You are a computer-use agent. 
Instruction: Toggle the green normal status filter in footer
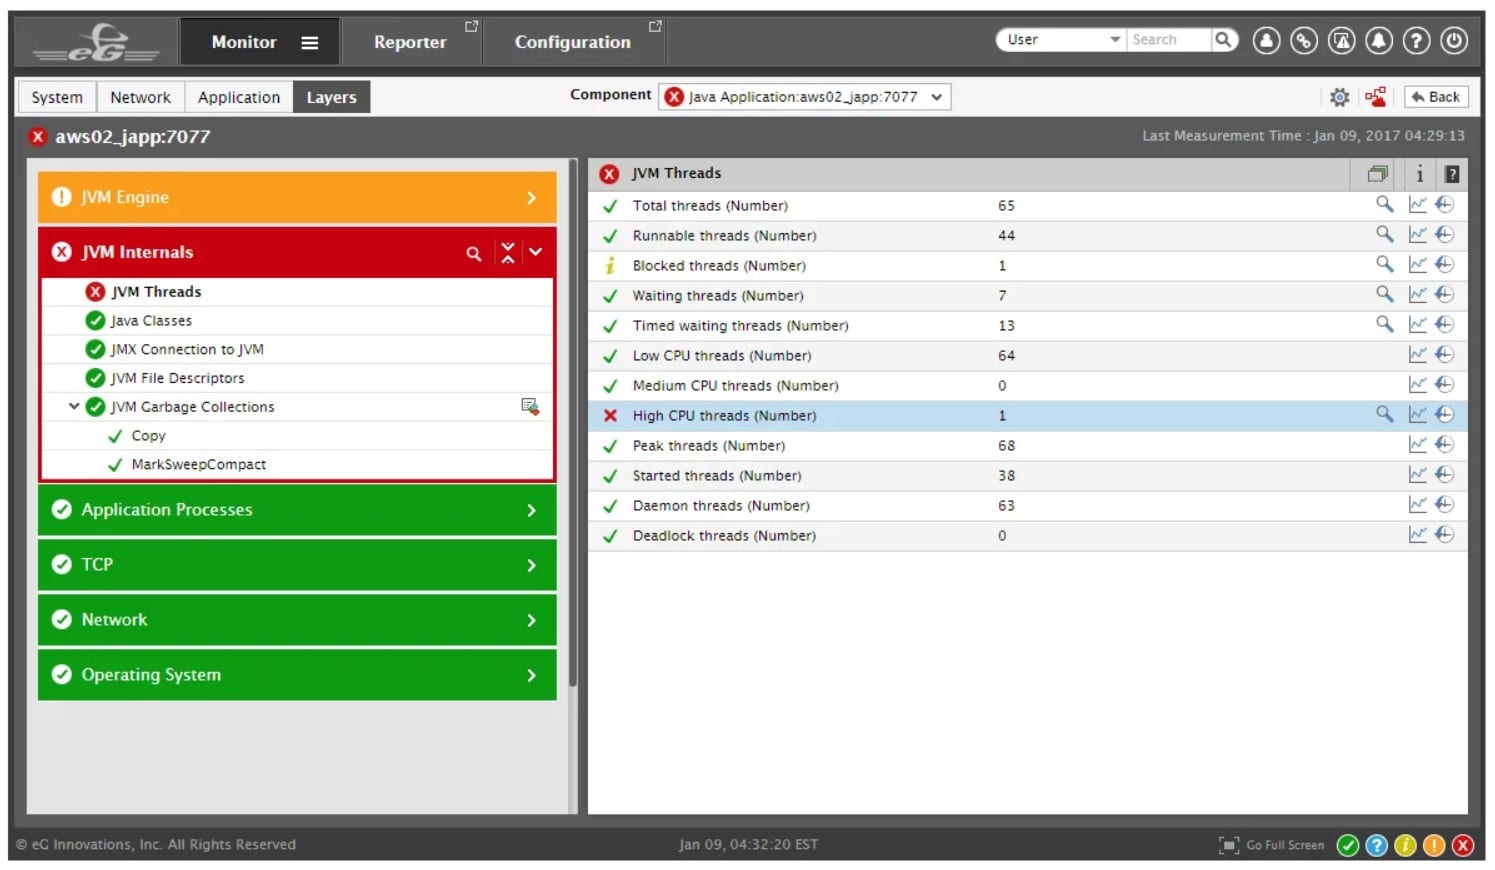1348,846
